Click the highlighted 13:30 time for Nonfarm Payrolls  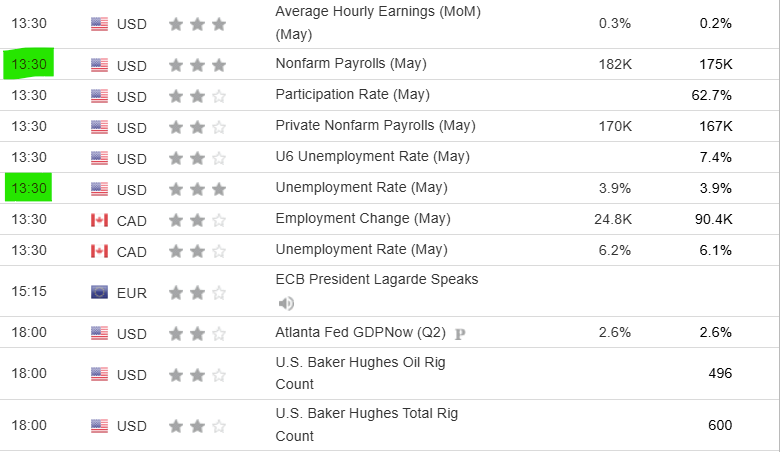[28, 64]
